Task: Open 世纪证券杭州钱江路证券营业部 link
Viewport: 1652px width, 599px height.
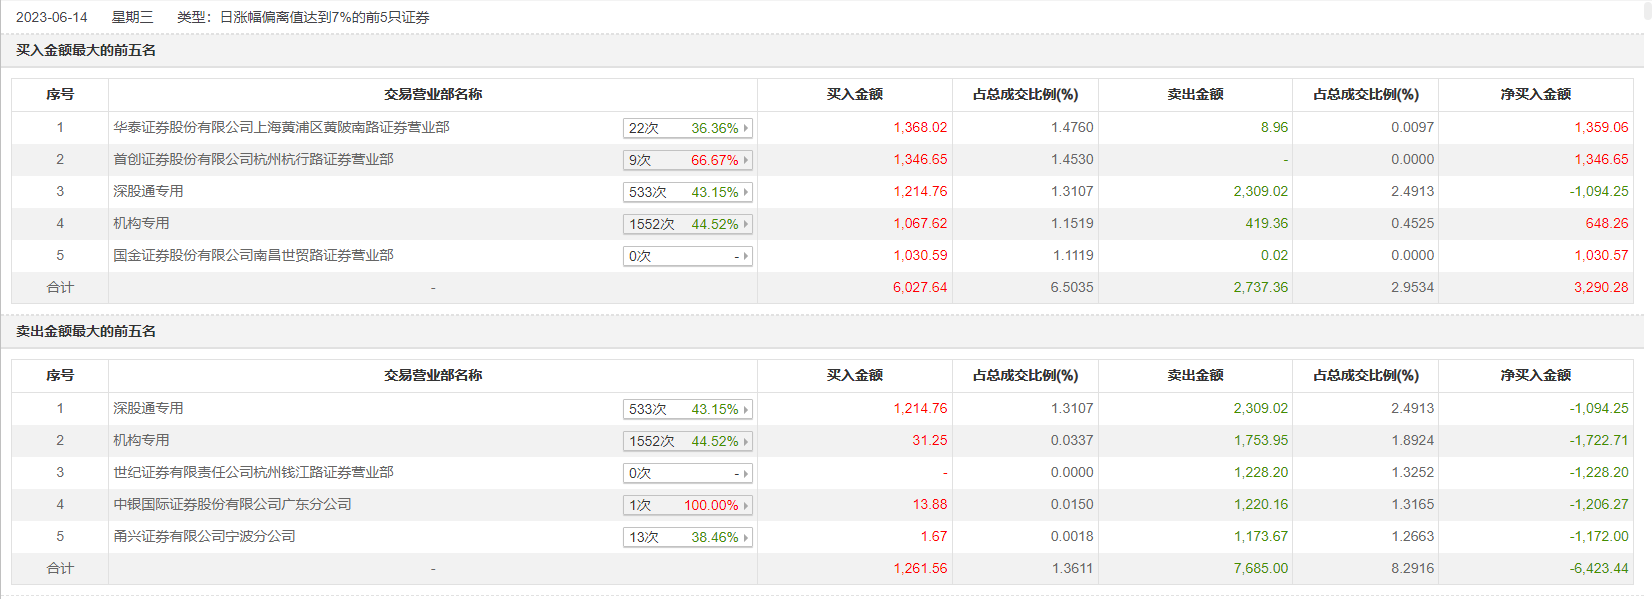Action: [253, 472]
